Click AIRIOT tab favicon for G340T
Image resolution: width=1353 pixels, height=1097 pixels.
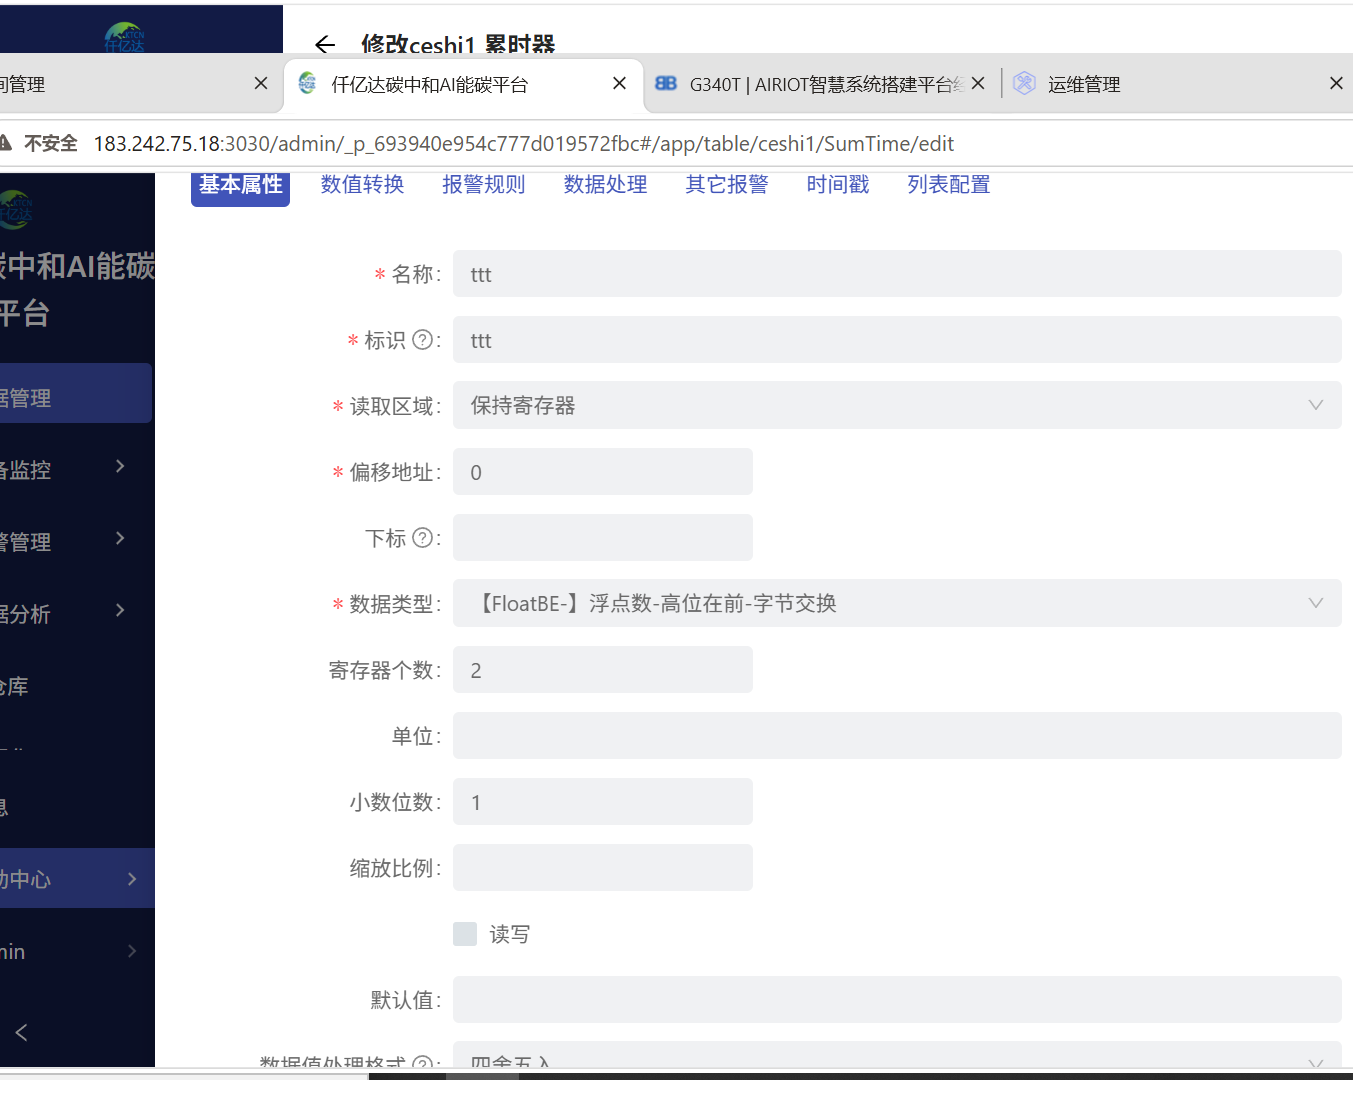666,84
